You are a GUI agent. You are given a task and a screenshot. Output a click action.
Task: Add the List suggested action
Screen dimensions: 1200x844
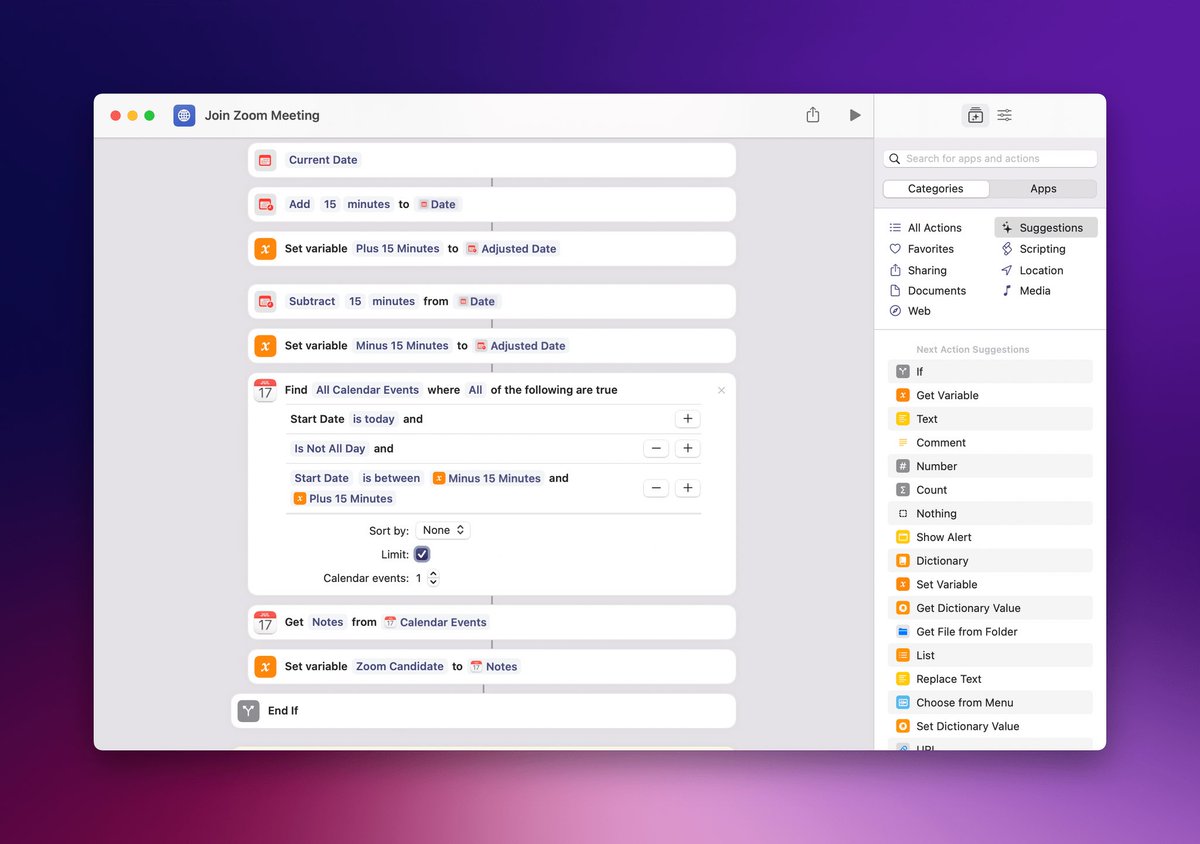pos(990,655)
